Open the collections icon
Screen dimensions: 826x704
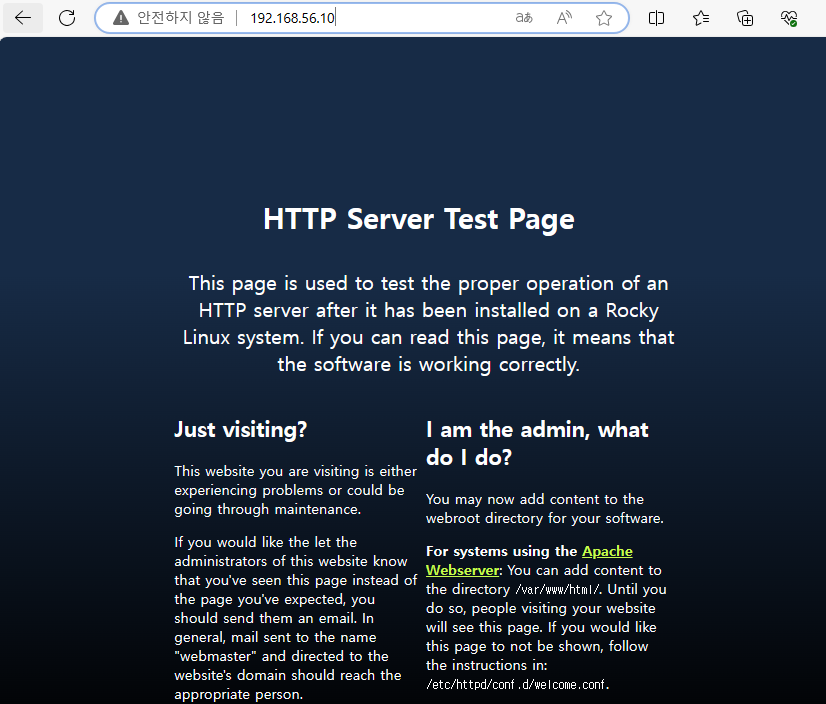coord(745,18)
